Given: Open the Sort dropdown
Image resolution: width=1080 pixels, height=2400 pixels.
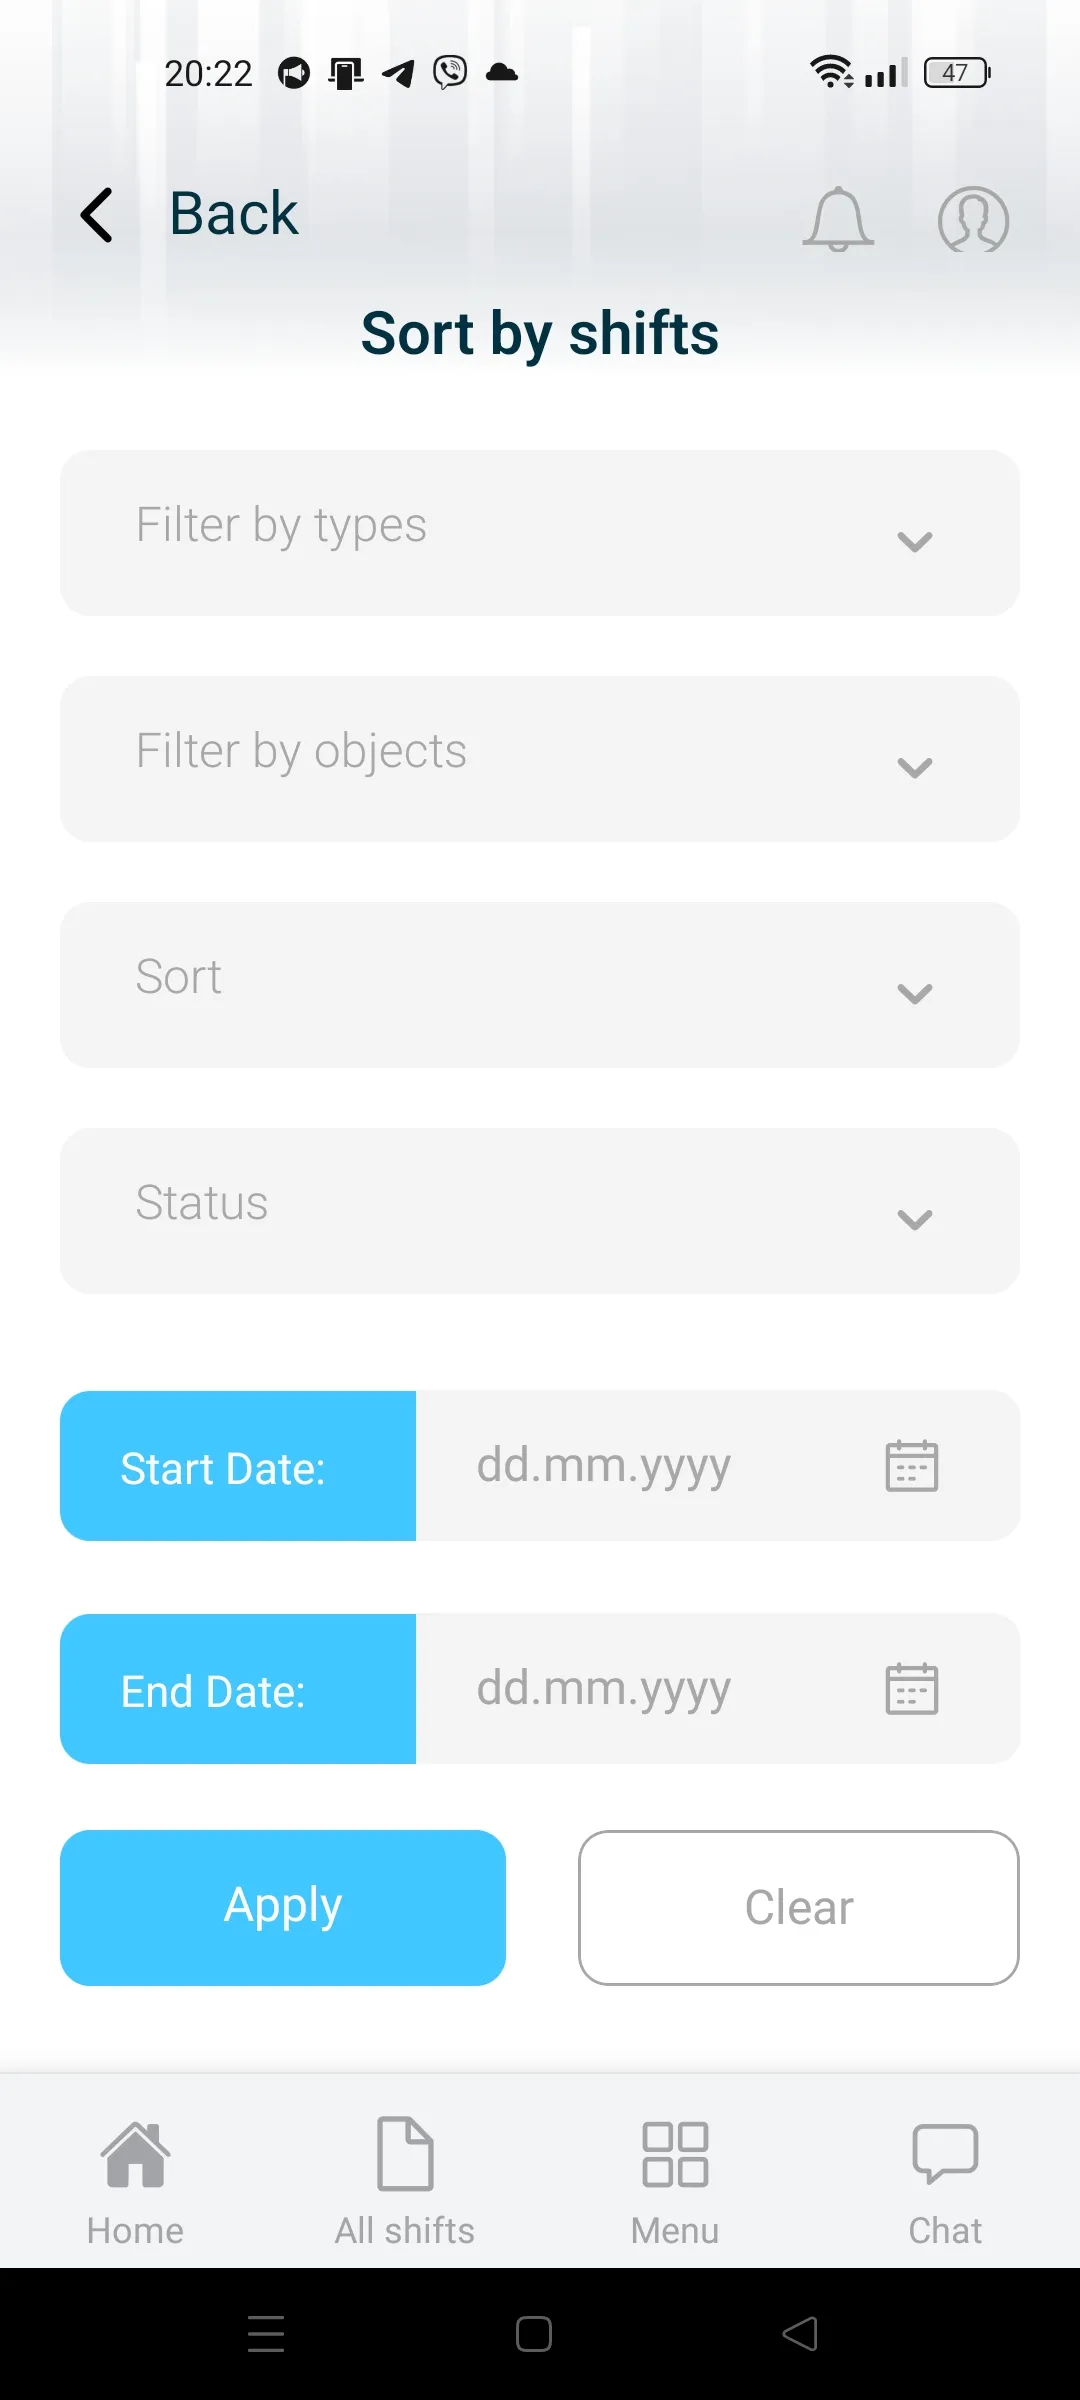Looking at the screenshot, I should [540, 985].
